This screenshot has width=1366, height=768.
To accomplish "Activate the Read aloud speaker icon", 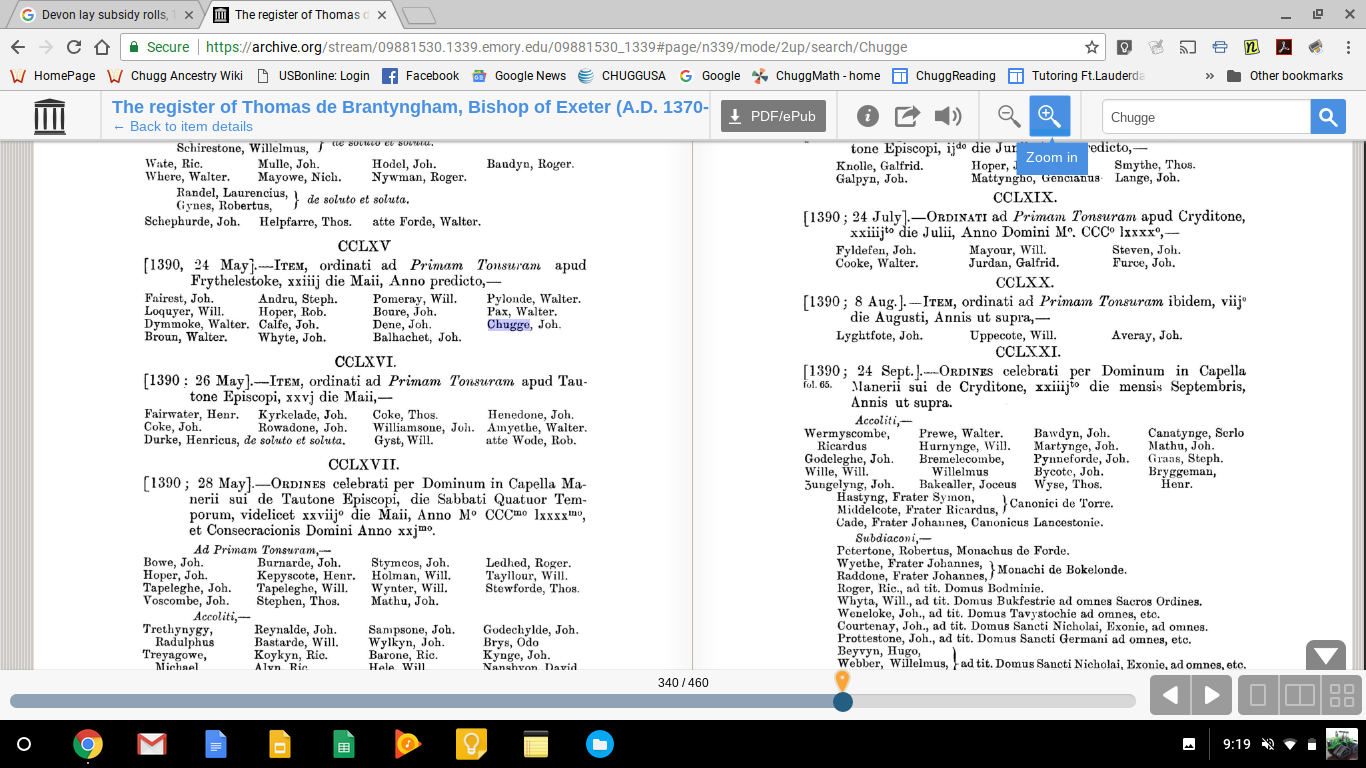I will point(947,116).
